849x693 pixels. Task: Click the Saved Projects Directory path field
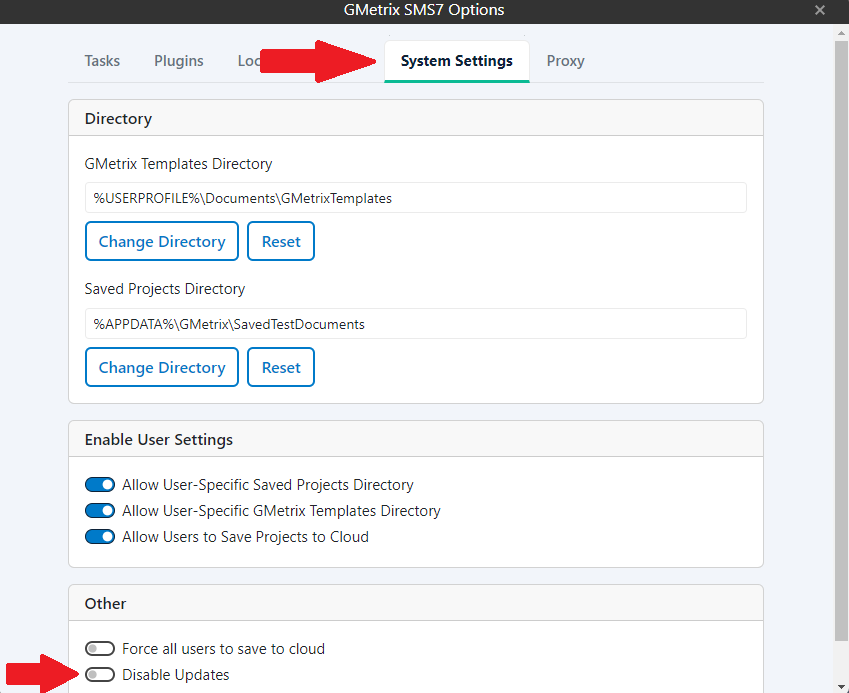pyautogui.click(x=415, y=324)
